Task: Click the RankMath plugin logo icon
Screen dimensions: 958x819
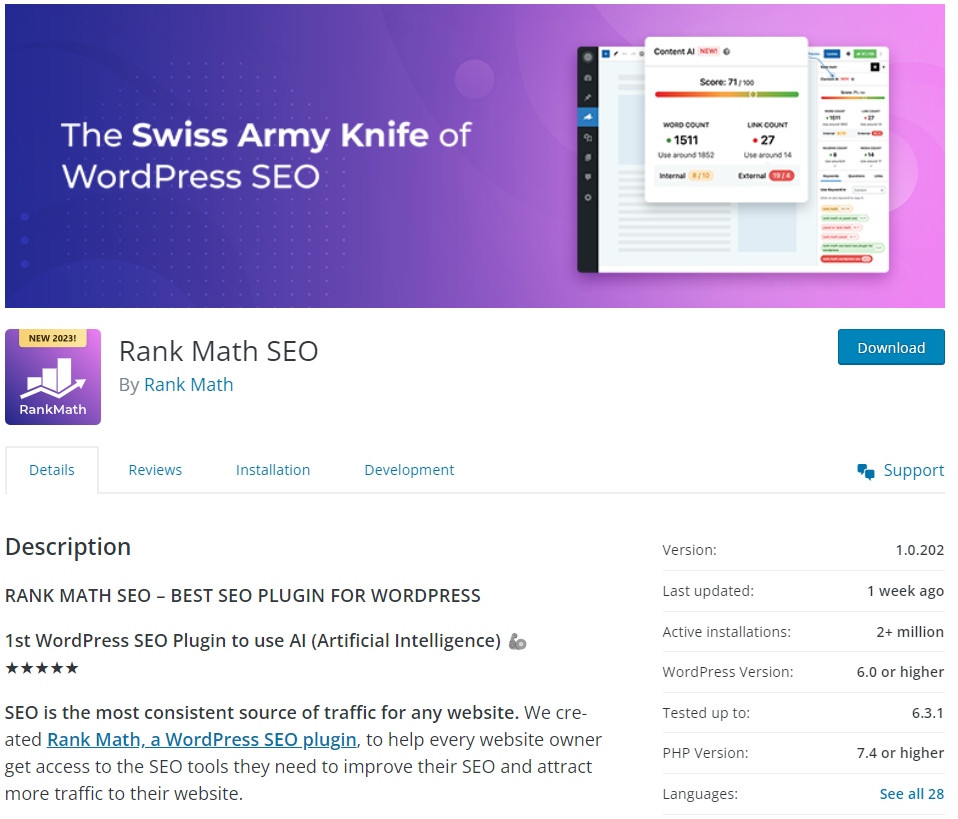Action: [53, 377]
